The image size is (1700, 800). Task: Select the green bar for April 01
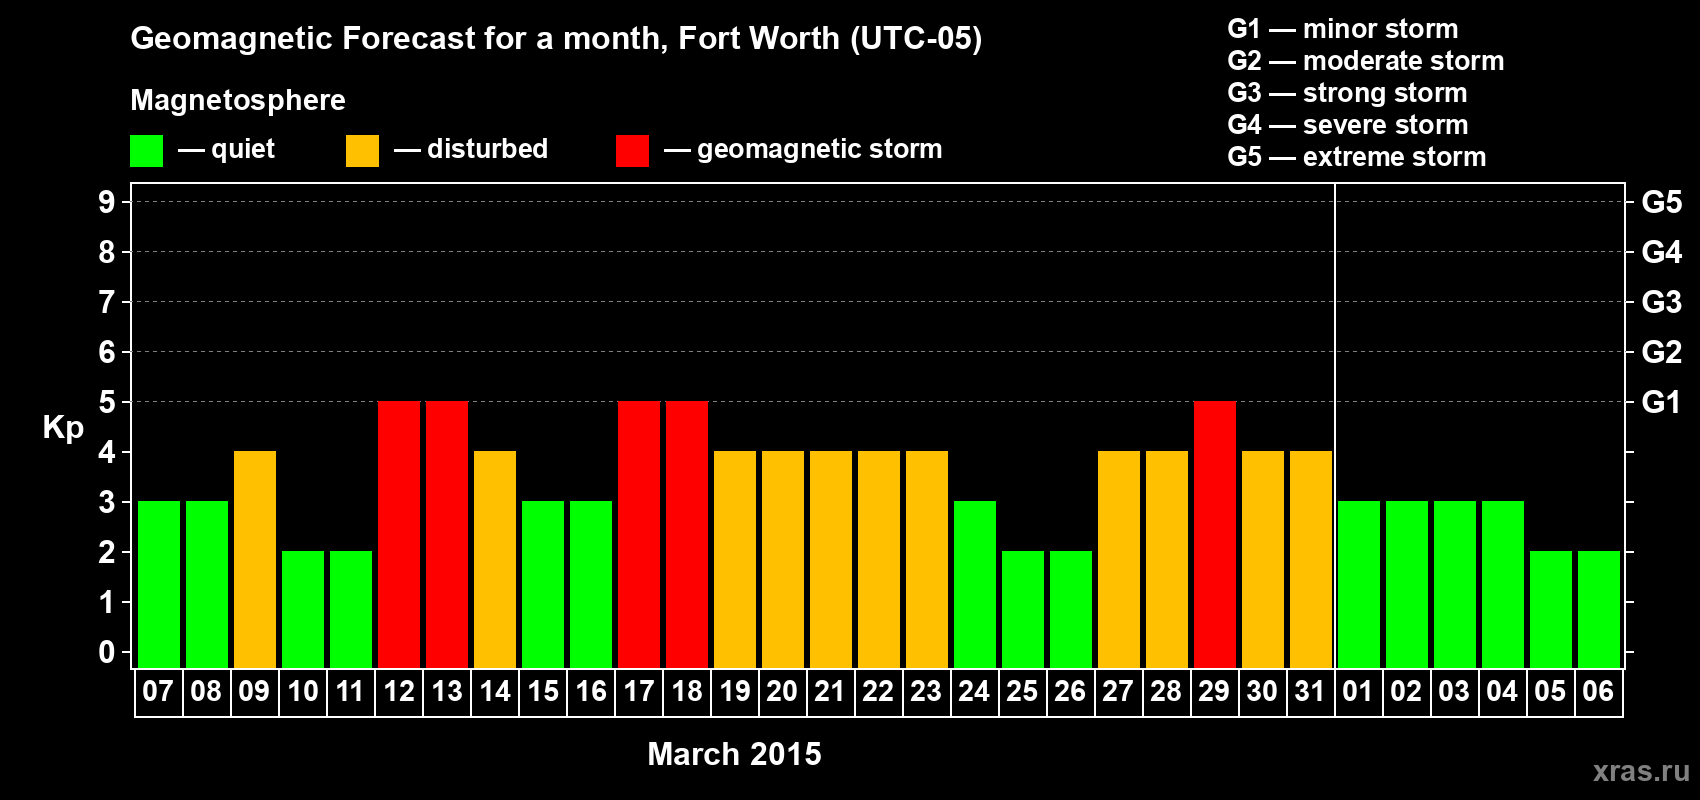click(x=1359, y=584)
